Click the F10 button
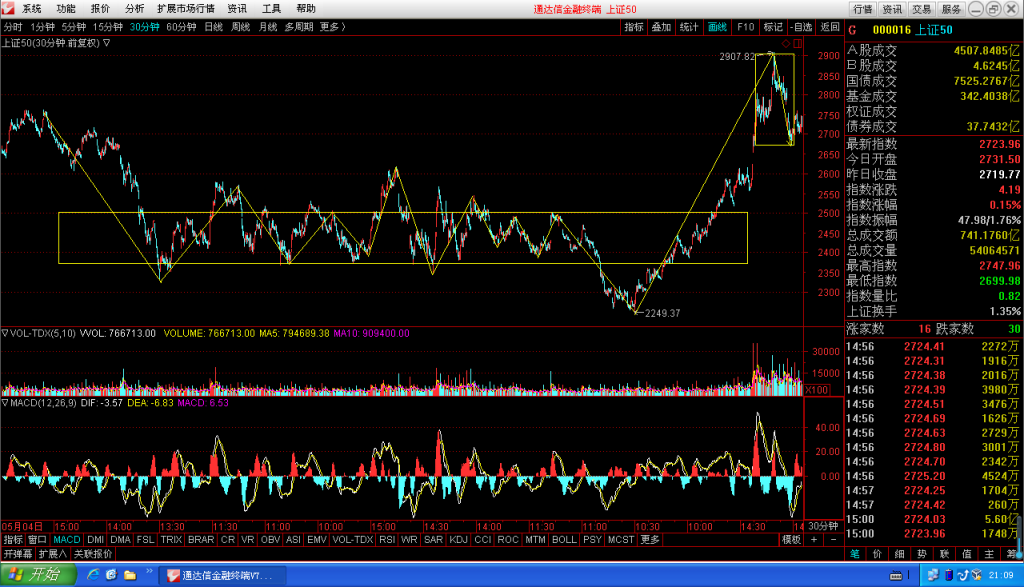 (745, 27)
